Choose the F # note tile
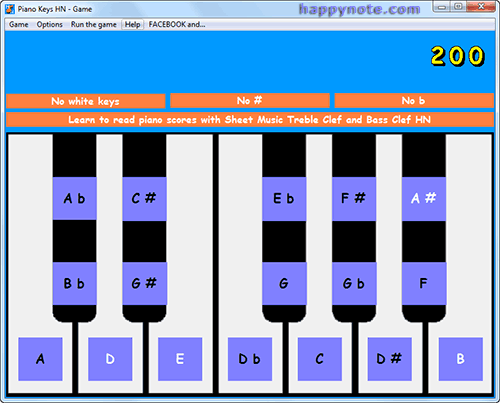500x403 pixels. (x=354, y=199)
